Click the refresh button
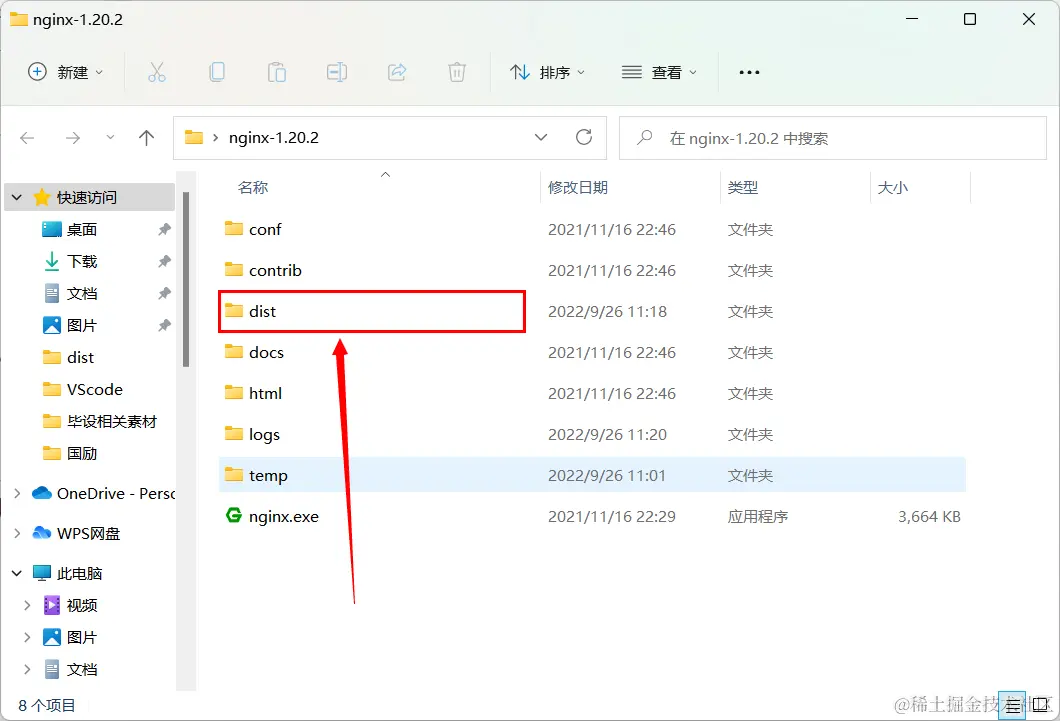The height and width of the screenshot is (721, 1060). click(x=584, y=138)
